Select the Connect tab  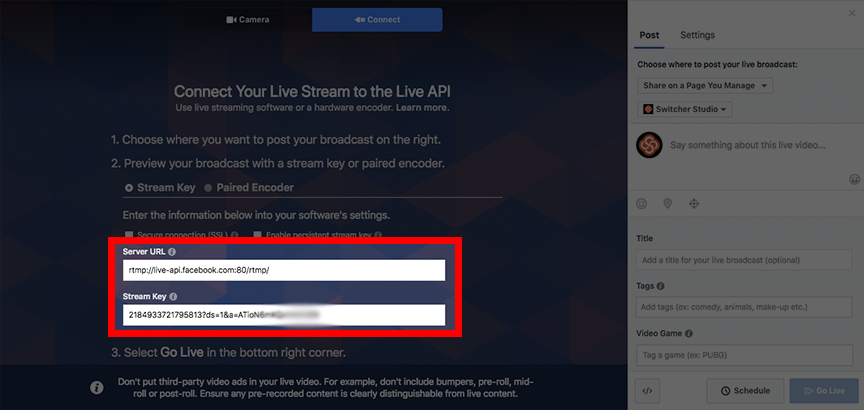(x=377, y=20)
